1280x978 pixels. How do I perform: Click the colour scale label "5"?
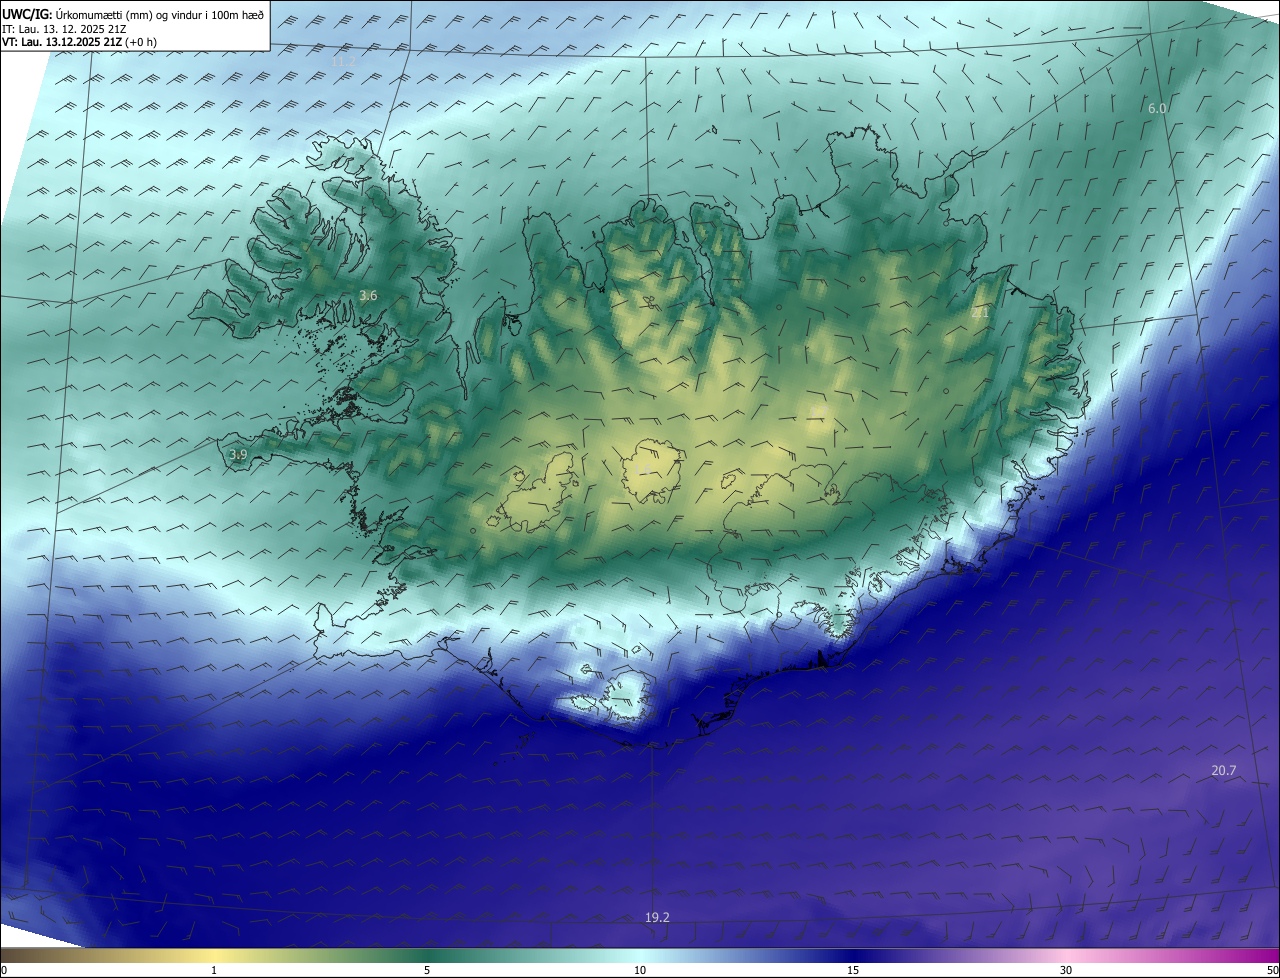427,970
